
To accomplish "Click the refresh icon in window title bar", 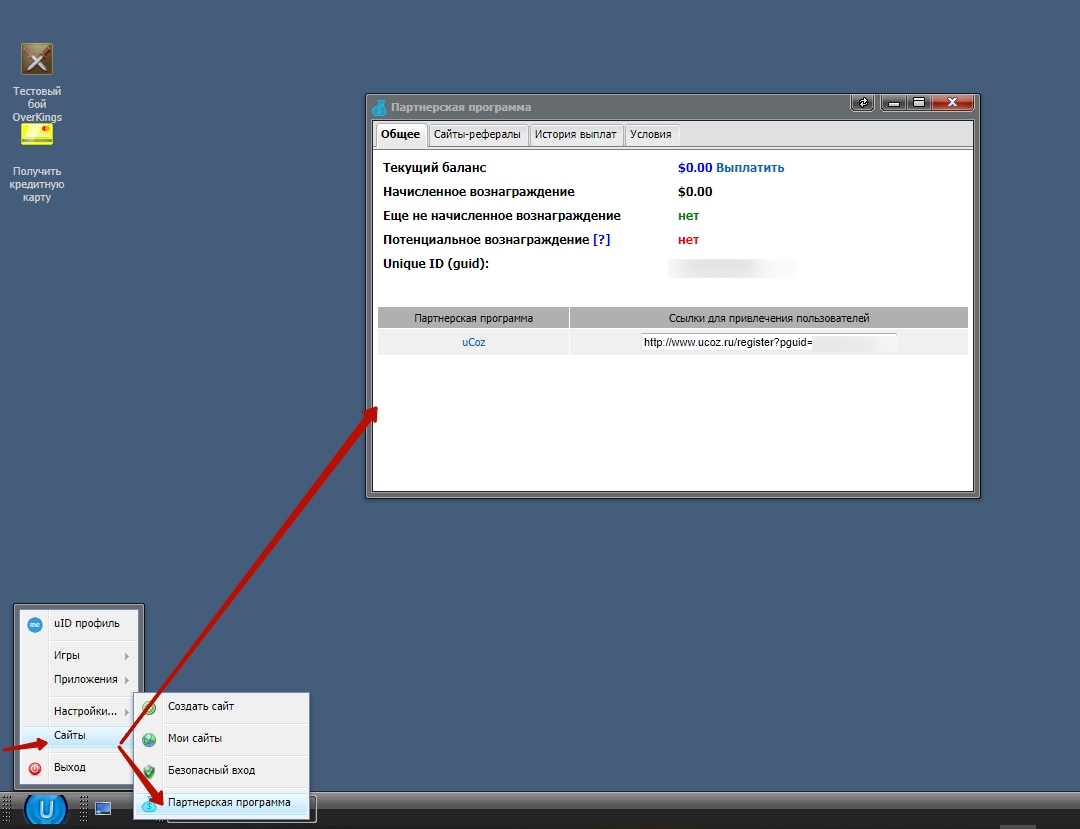I will 862,103.
